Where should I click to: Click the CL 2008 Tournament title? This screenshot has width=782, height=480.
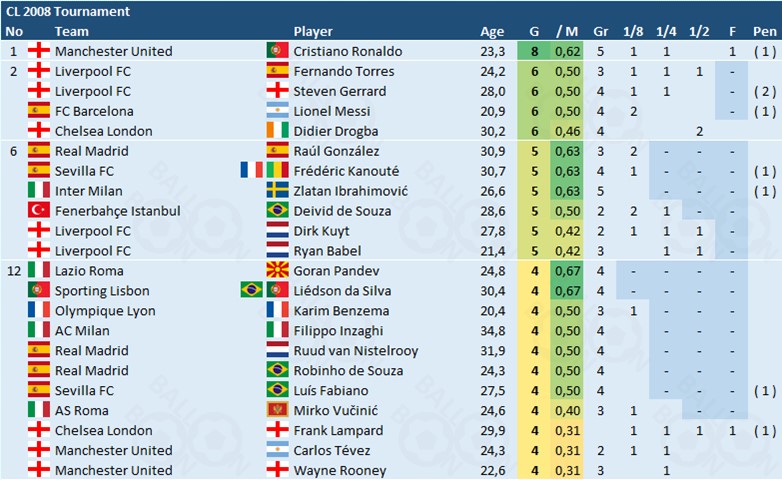point(68,11)
